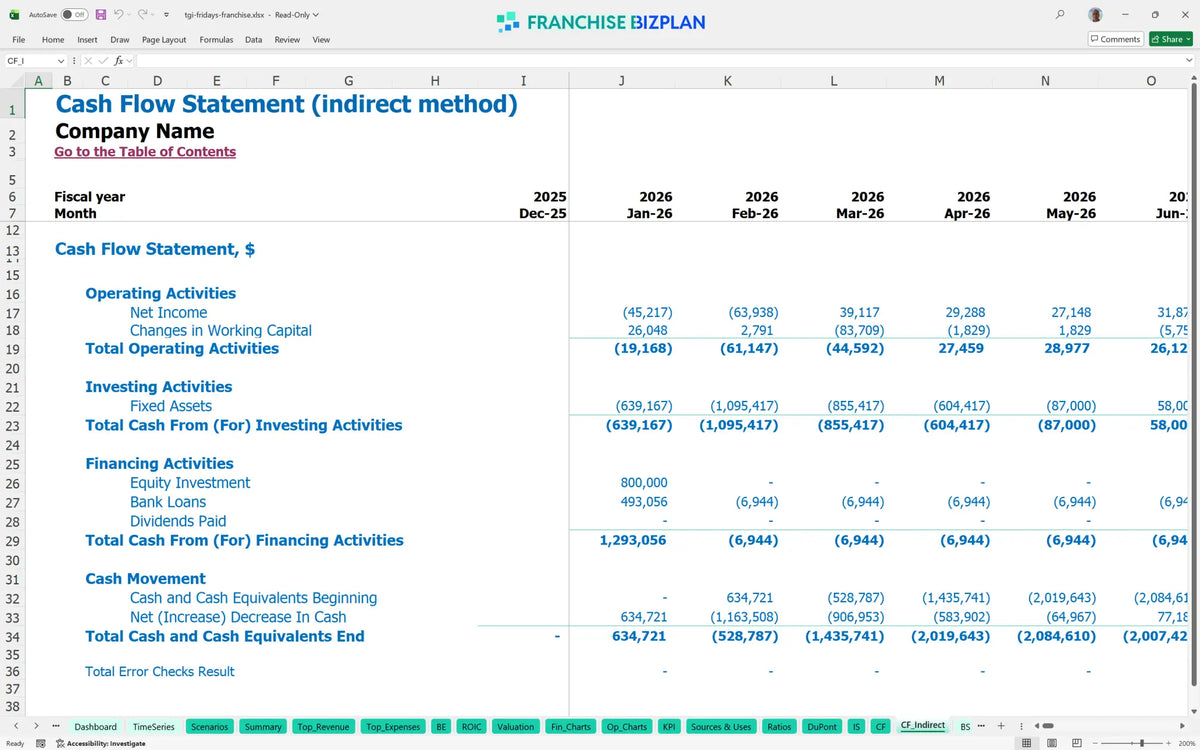
Task: Open the Sources & Uses sheet tab
Action: 721,726
